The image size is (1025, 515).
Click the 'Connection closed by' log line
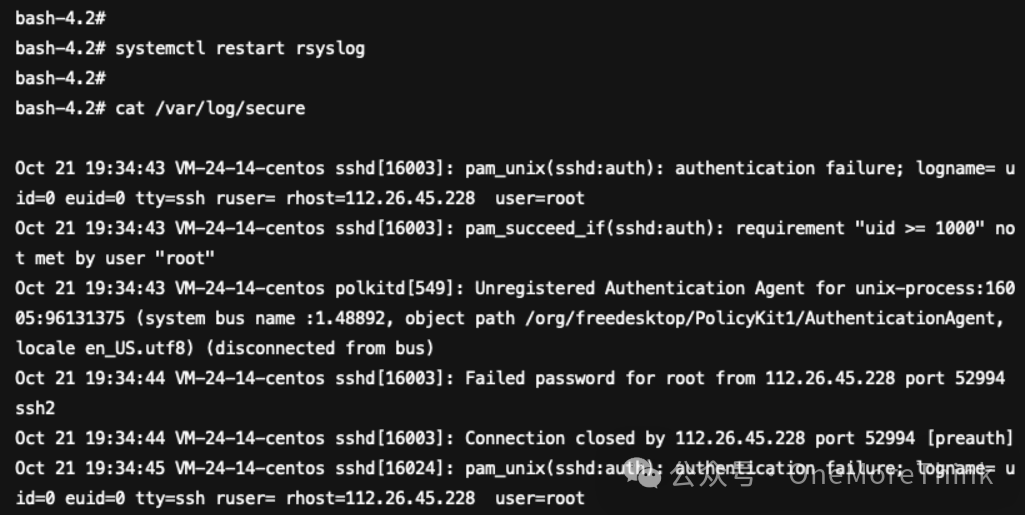tap(514, 439)
